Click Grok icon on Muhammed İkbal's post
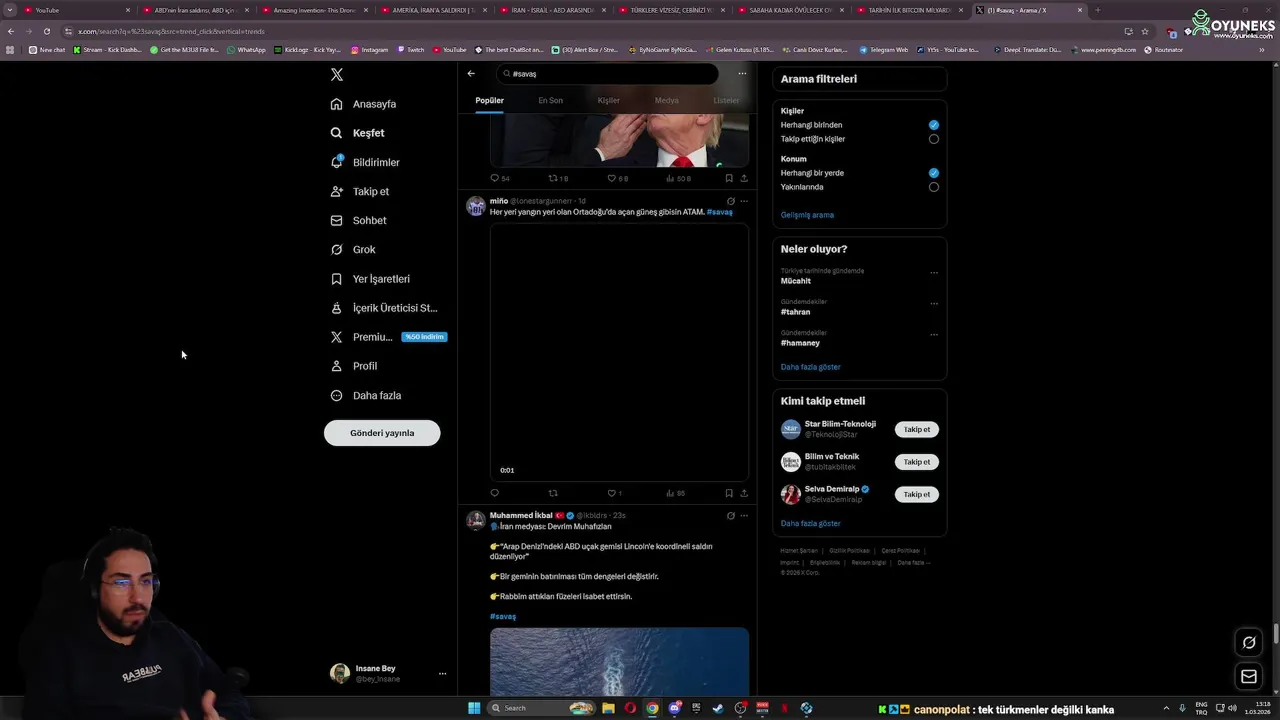 (x=731, y=516)
